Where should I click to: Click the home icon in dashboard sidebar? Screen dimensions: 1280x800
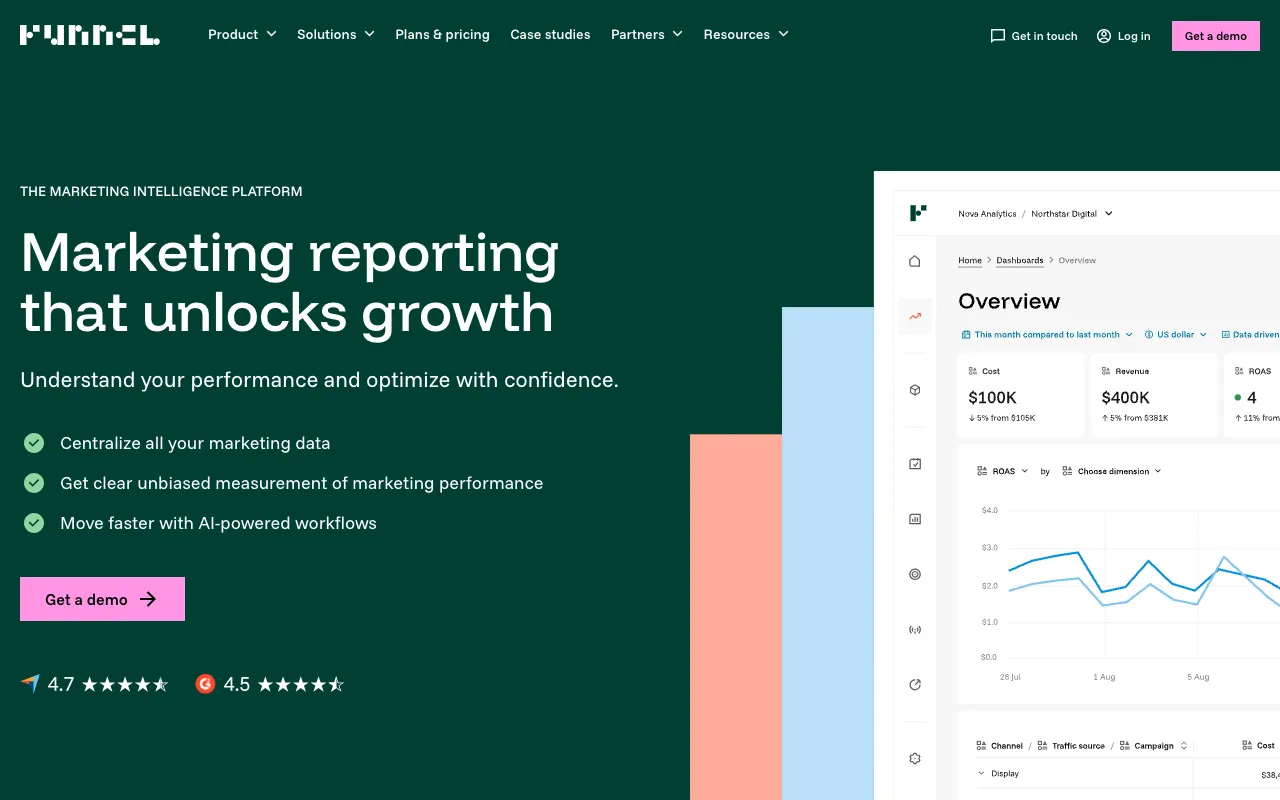pos(914,261)
